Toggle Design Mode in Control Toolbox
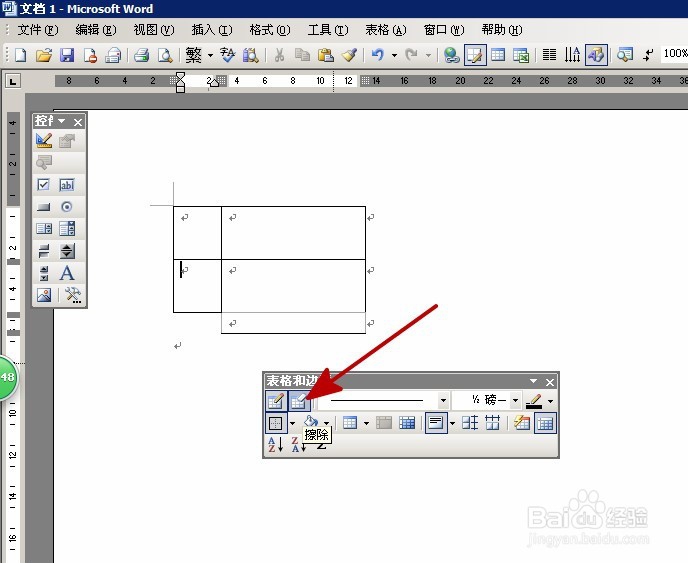Screen dimensions: 688x563 [44, 141]
